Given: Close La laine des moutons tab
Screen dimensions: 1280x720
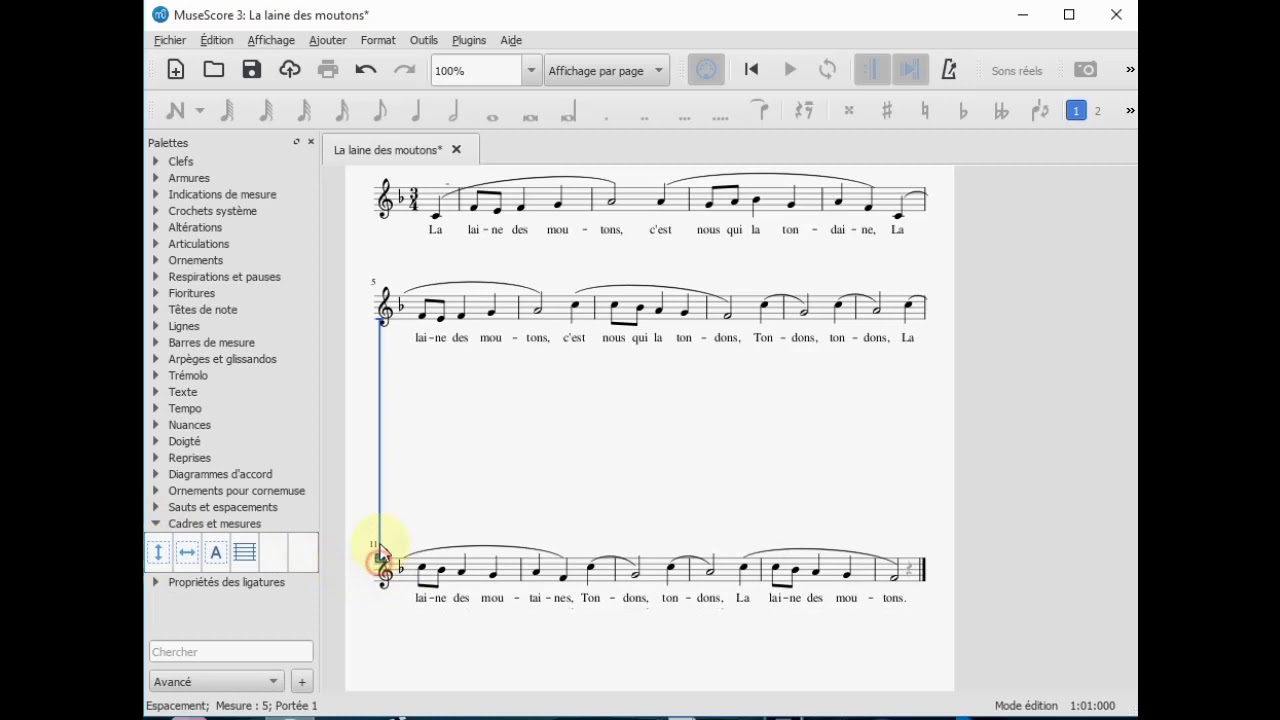Looking at the screenshot, I should tap(456, 150).
